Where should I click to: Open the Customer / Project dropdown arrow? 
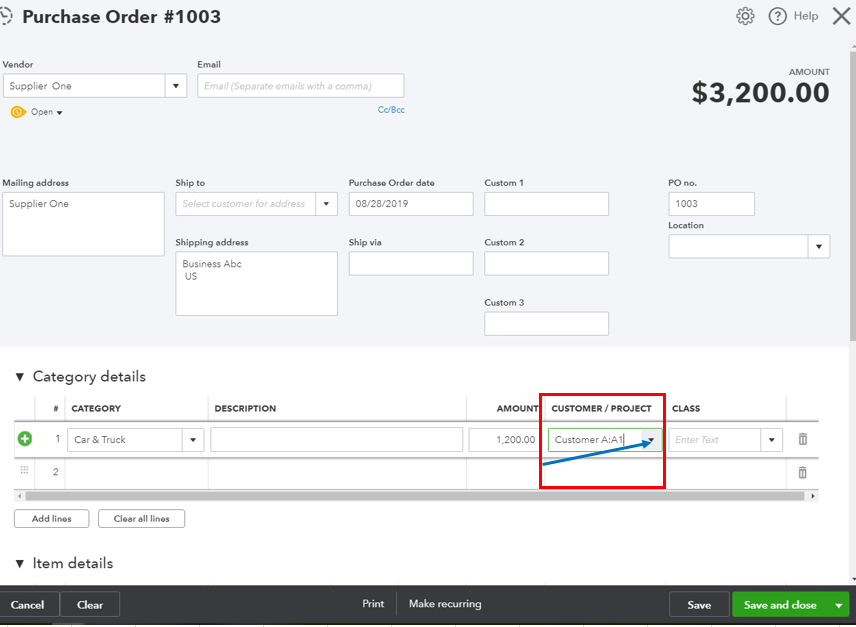(x=651, y=440)
